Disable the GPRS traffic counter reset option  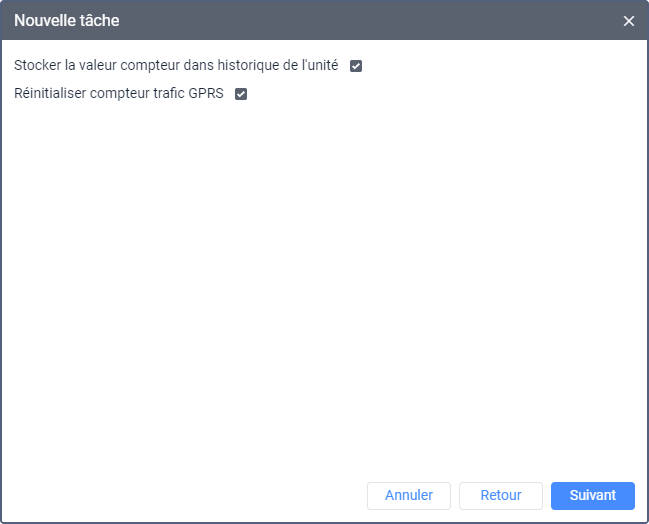tap(241, 95)
